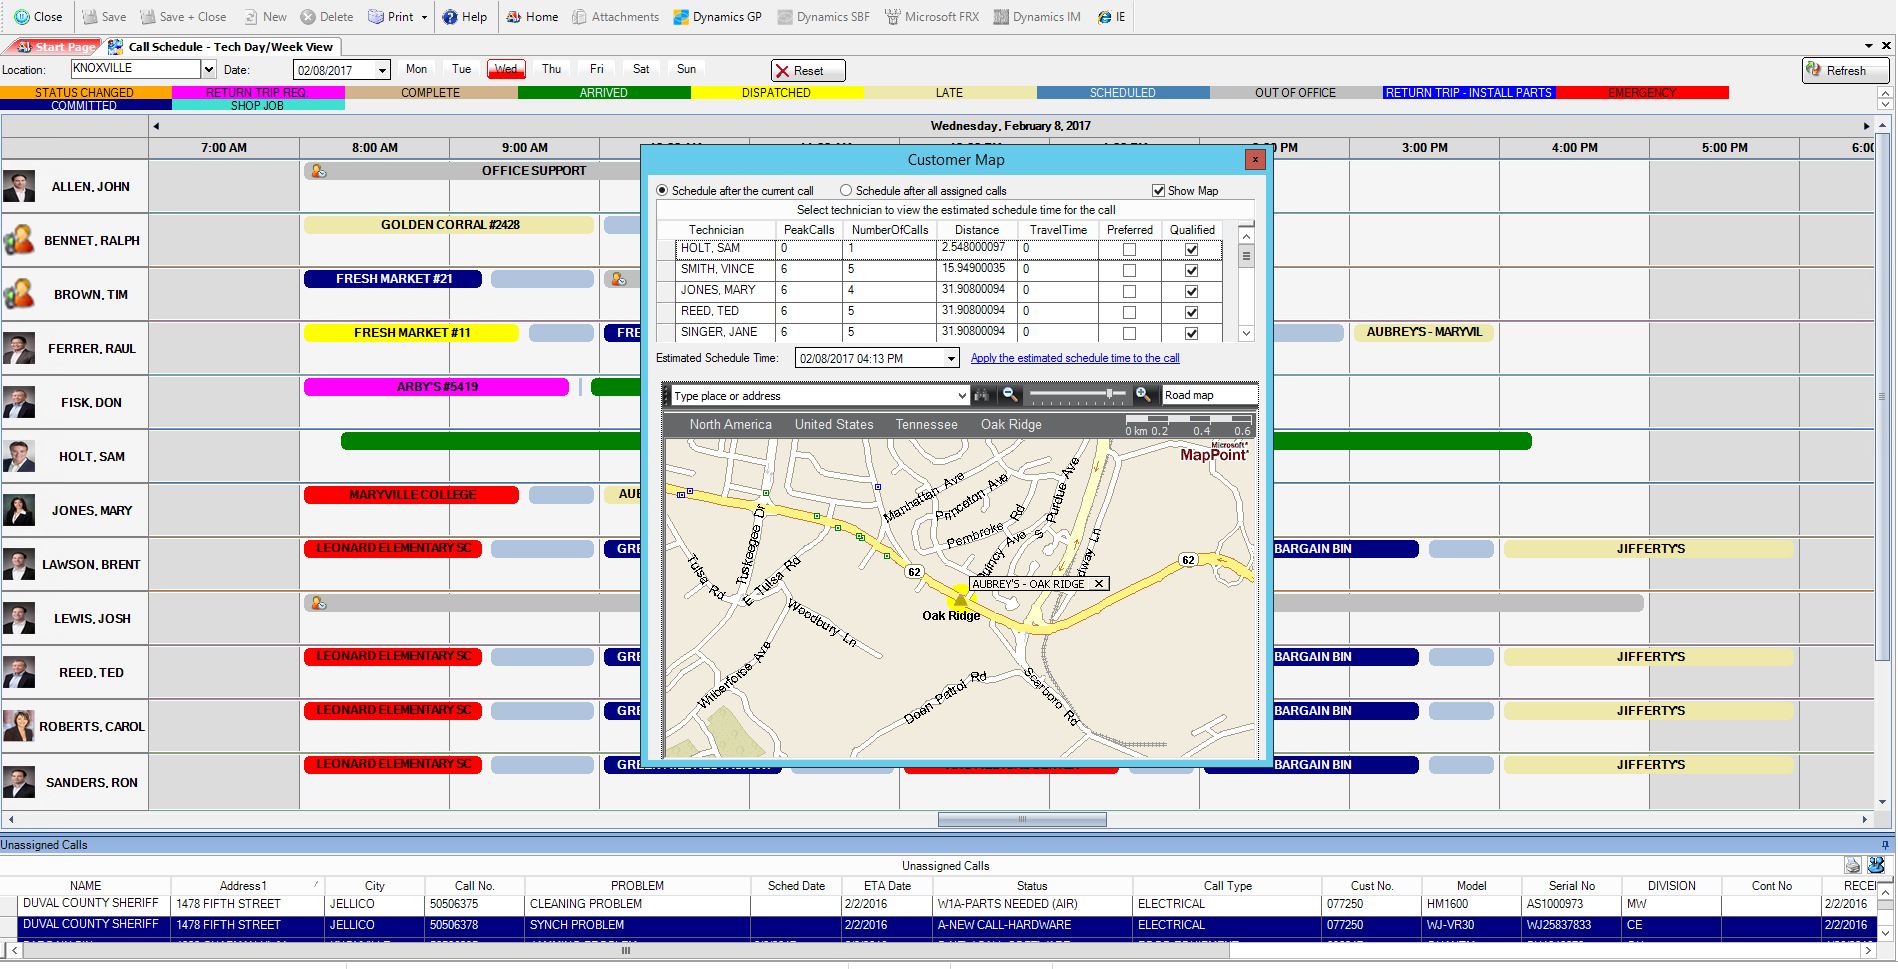
Task: Click the map zoom-in magnifier icon
Action: click(1143, 395)
